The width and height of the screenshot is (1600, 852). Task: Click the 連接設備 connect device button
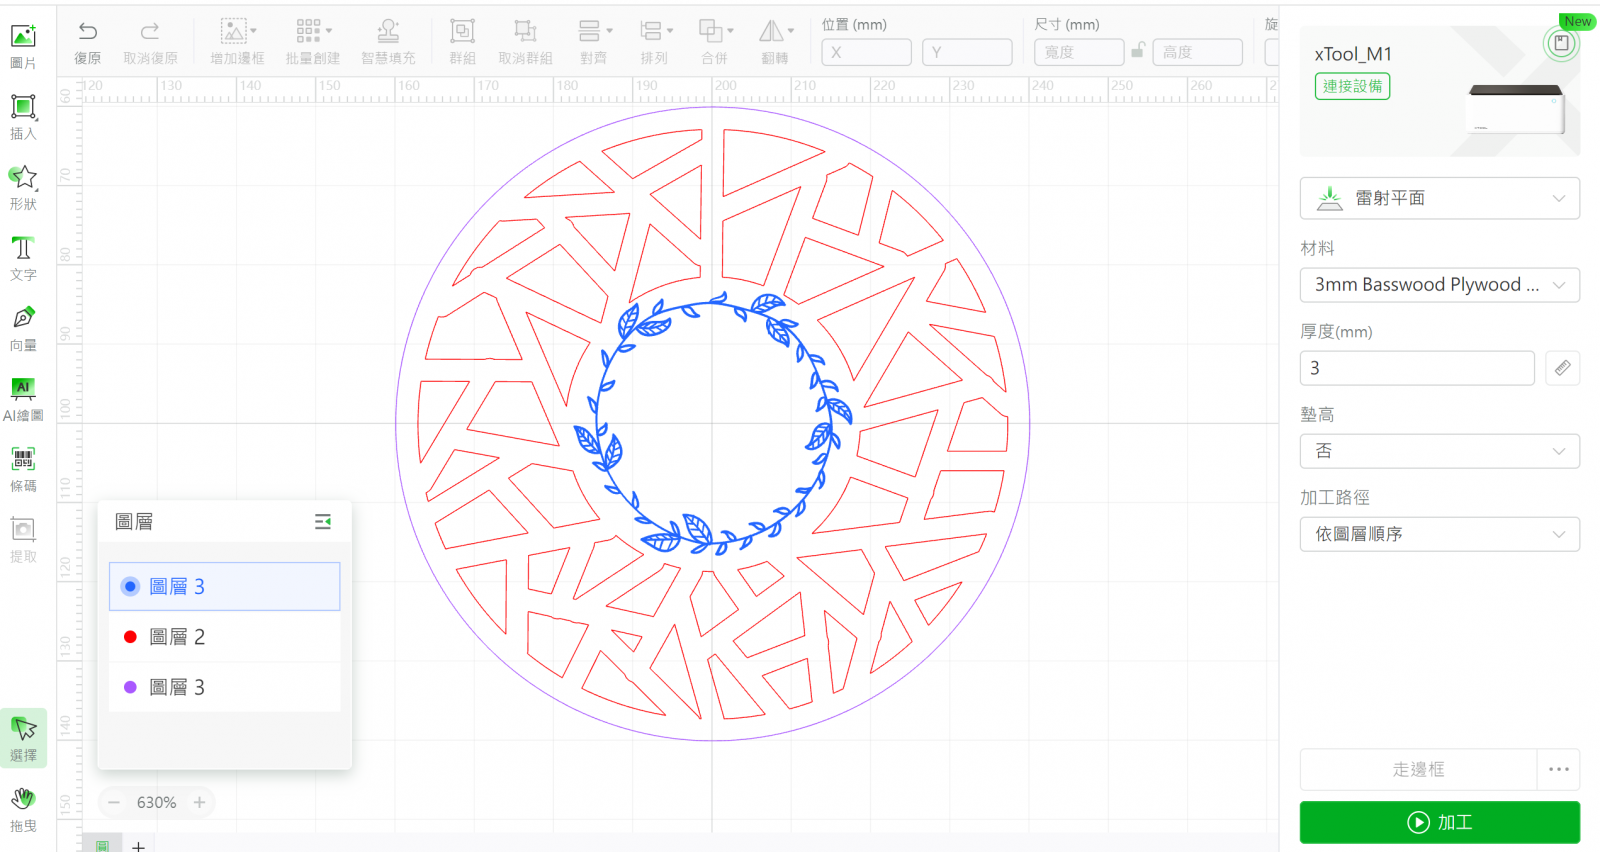point(1352,87)
